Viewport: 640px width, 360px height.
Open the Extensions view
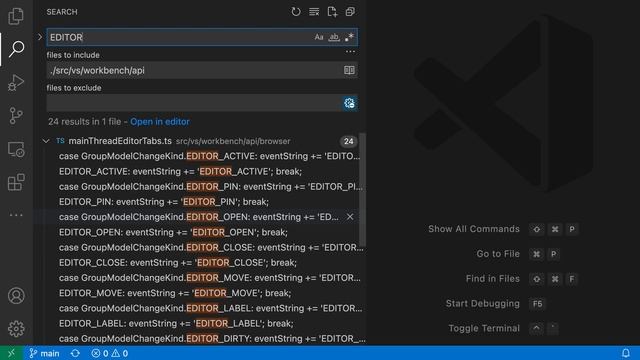(x=16, y=182)
